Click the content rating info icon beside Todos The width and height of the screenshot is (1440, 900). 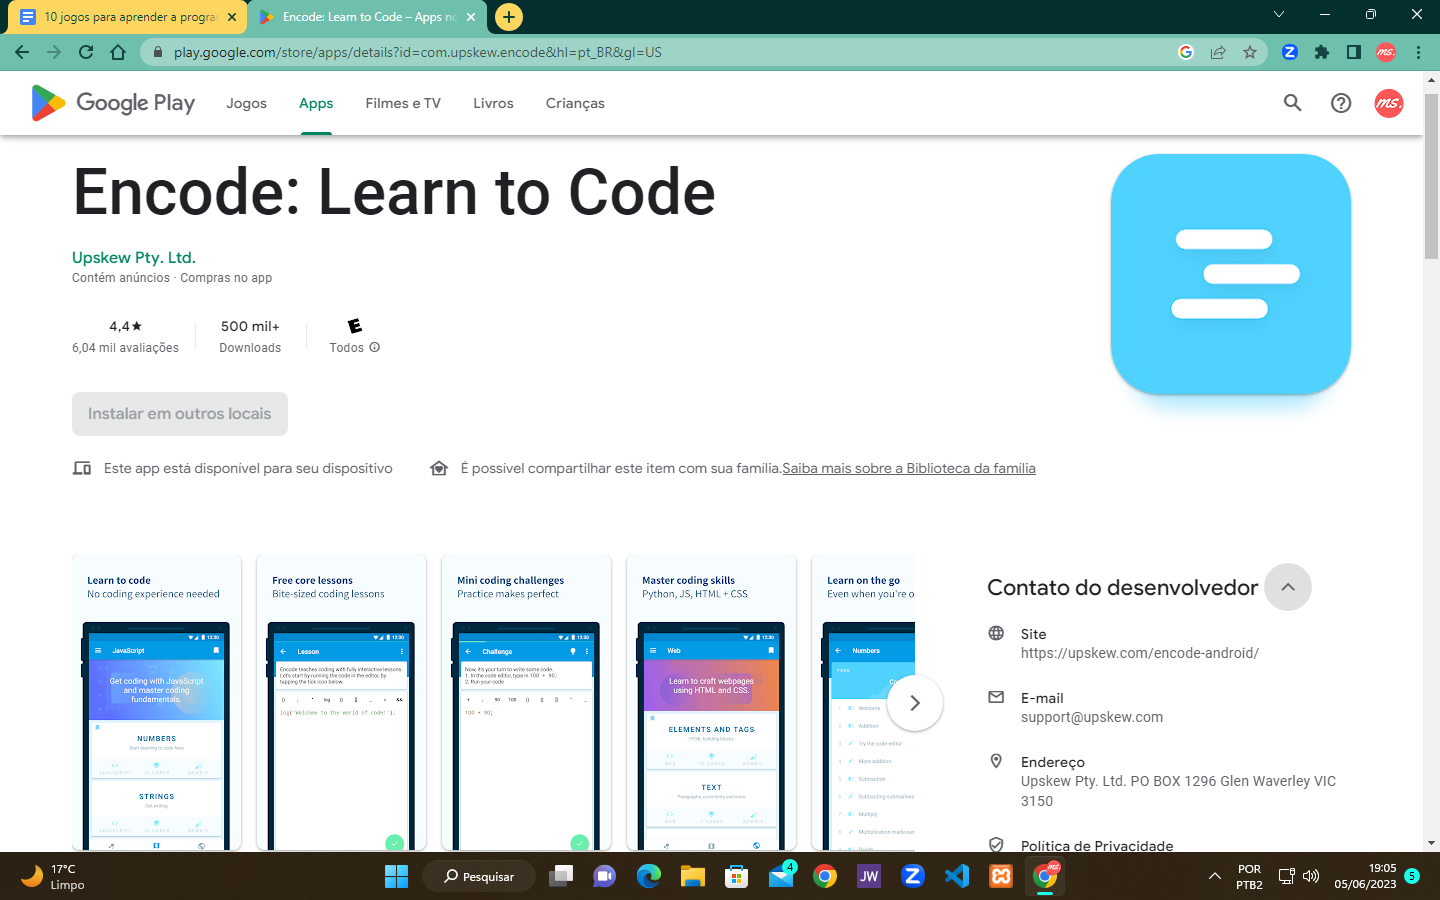[375, 348]
